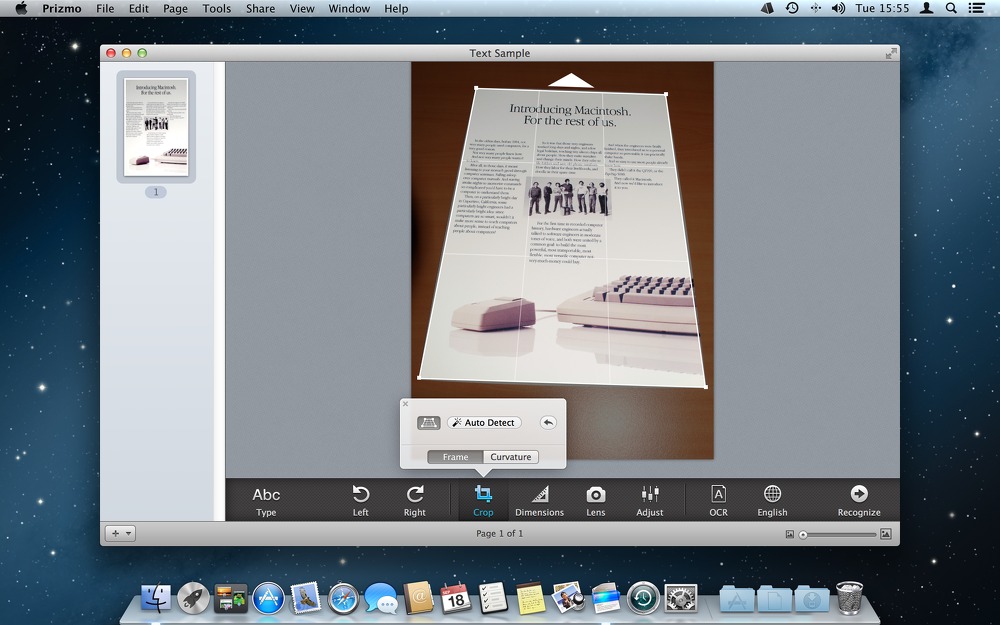1000x625 pixels.
Task: Click the white triangle above the crop frame
Action: 571,80
